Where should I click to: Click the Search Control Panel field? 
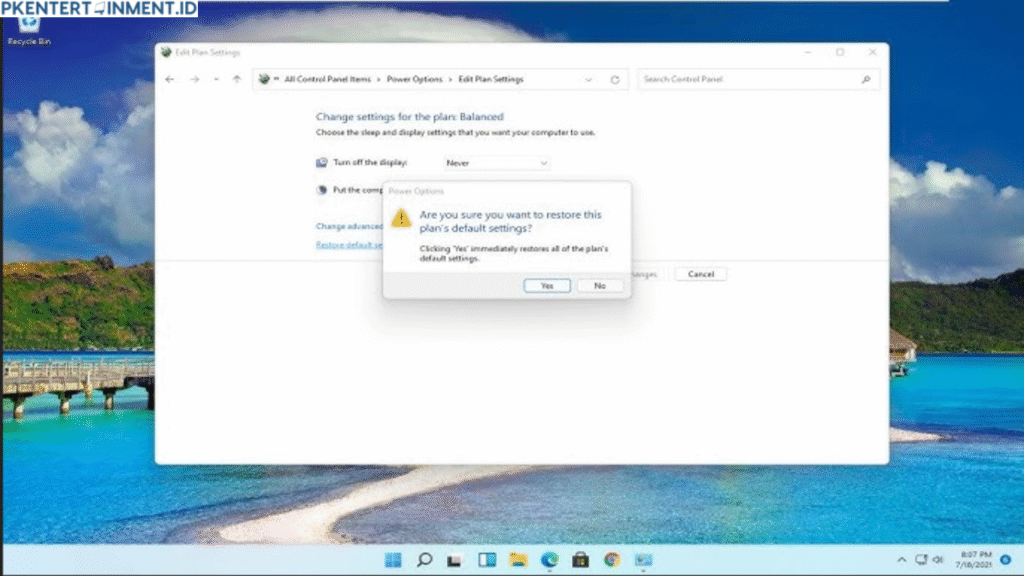point(750,79)
